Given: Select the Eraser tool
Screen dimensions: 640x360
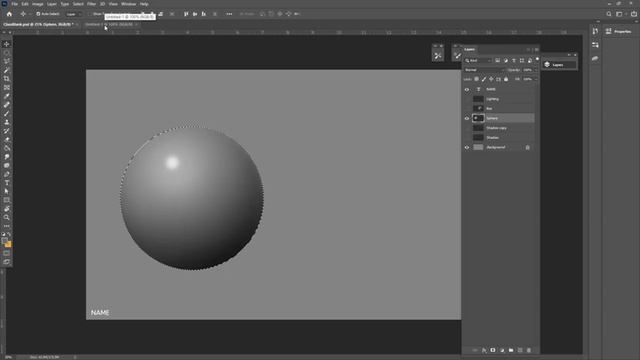Looking at the screenshot, I should pos(7,140).
